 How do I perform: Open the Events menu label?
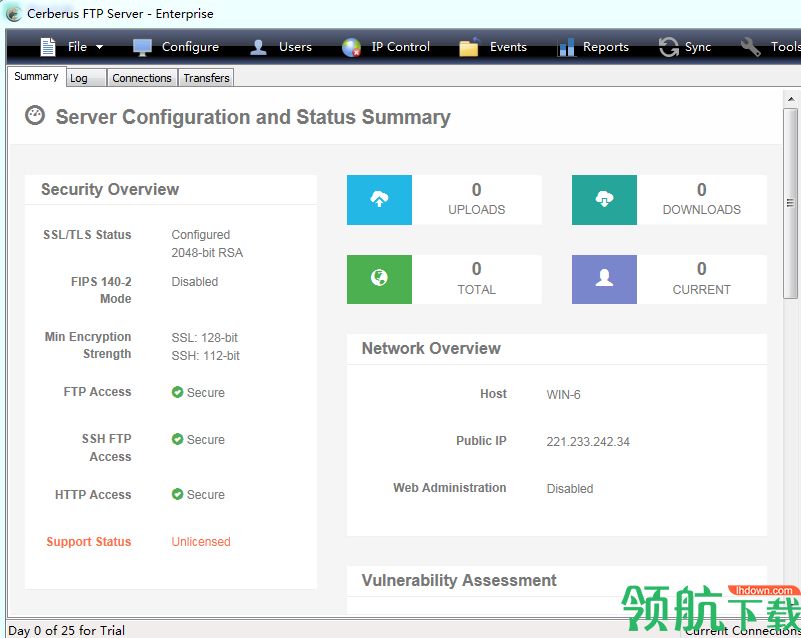pyautogui.click(x=508, y=47)
